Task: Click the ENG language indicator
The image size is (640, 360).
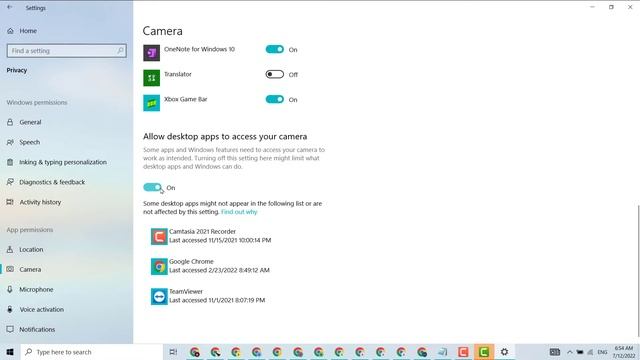Action: click(602, 352)
